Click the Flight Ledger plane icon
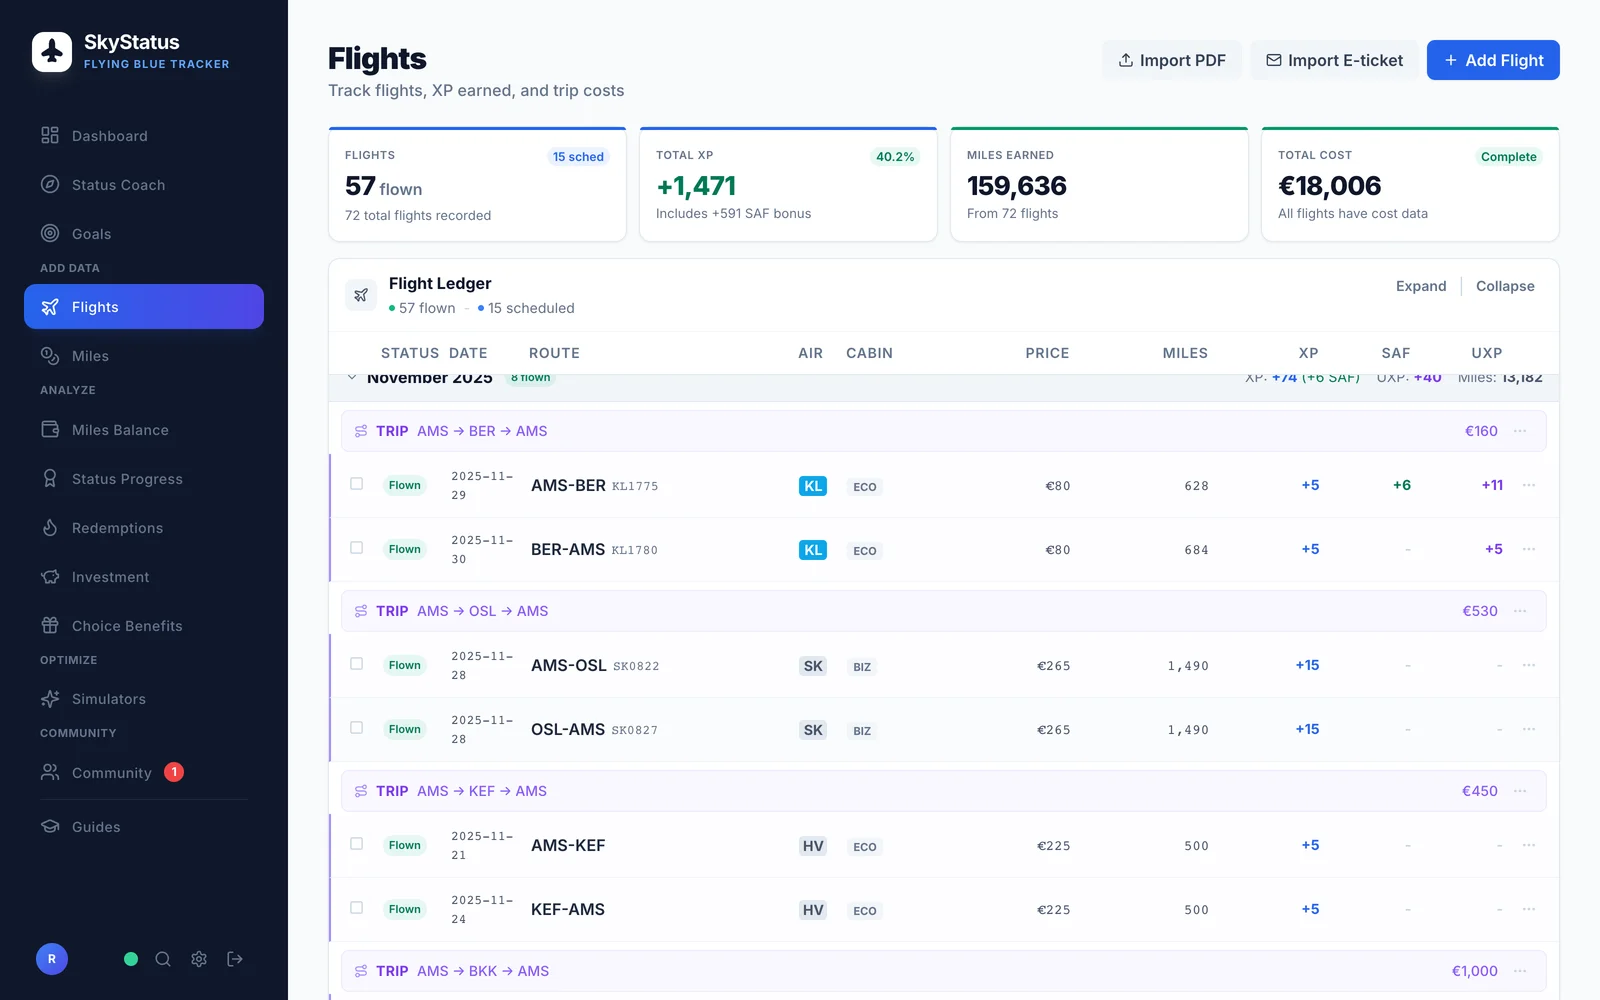The width and height of the screenshot is (1600, 1000). [x=361, y=295]
